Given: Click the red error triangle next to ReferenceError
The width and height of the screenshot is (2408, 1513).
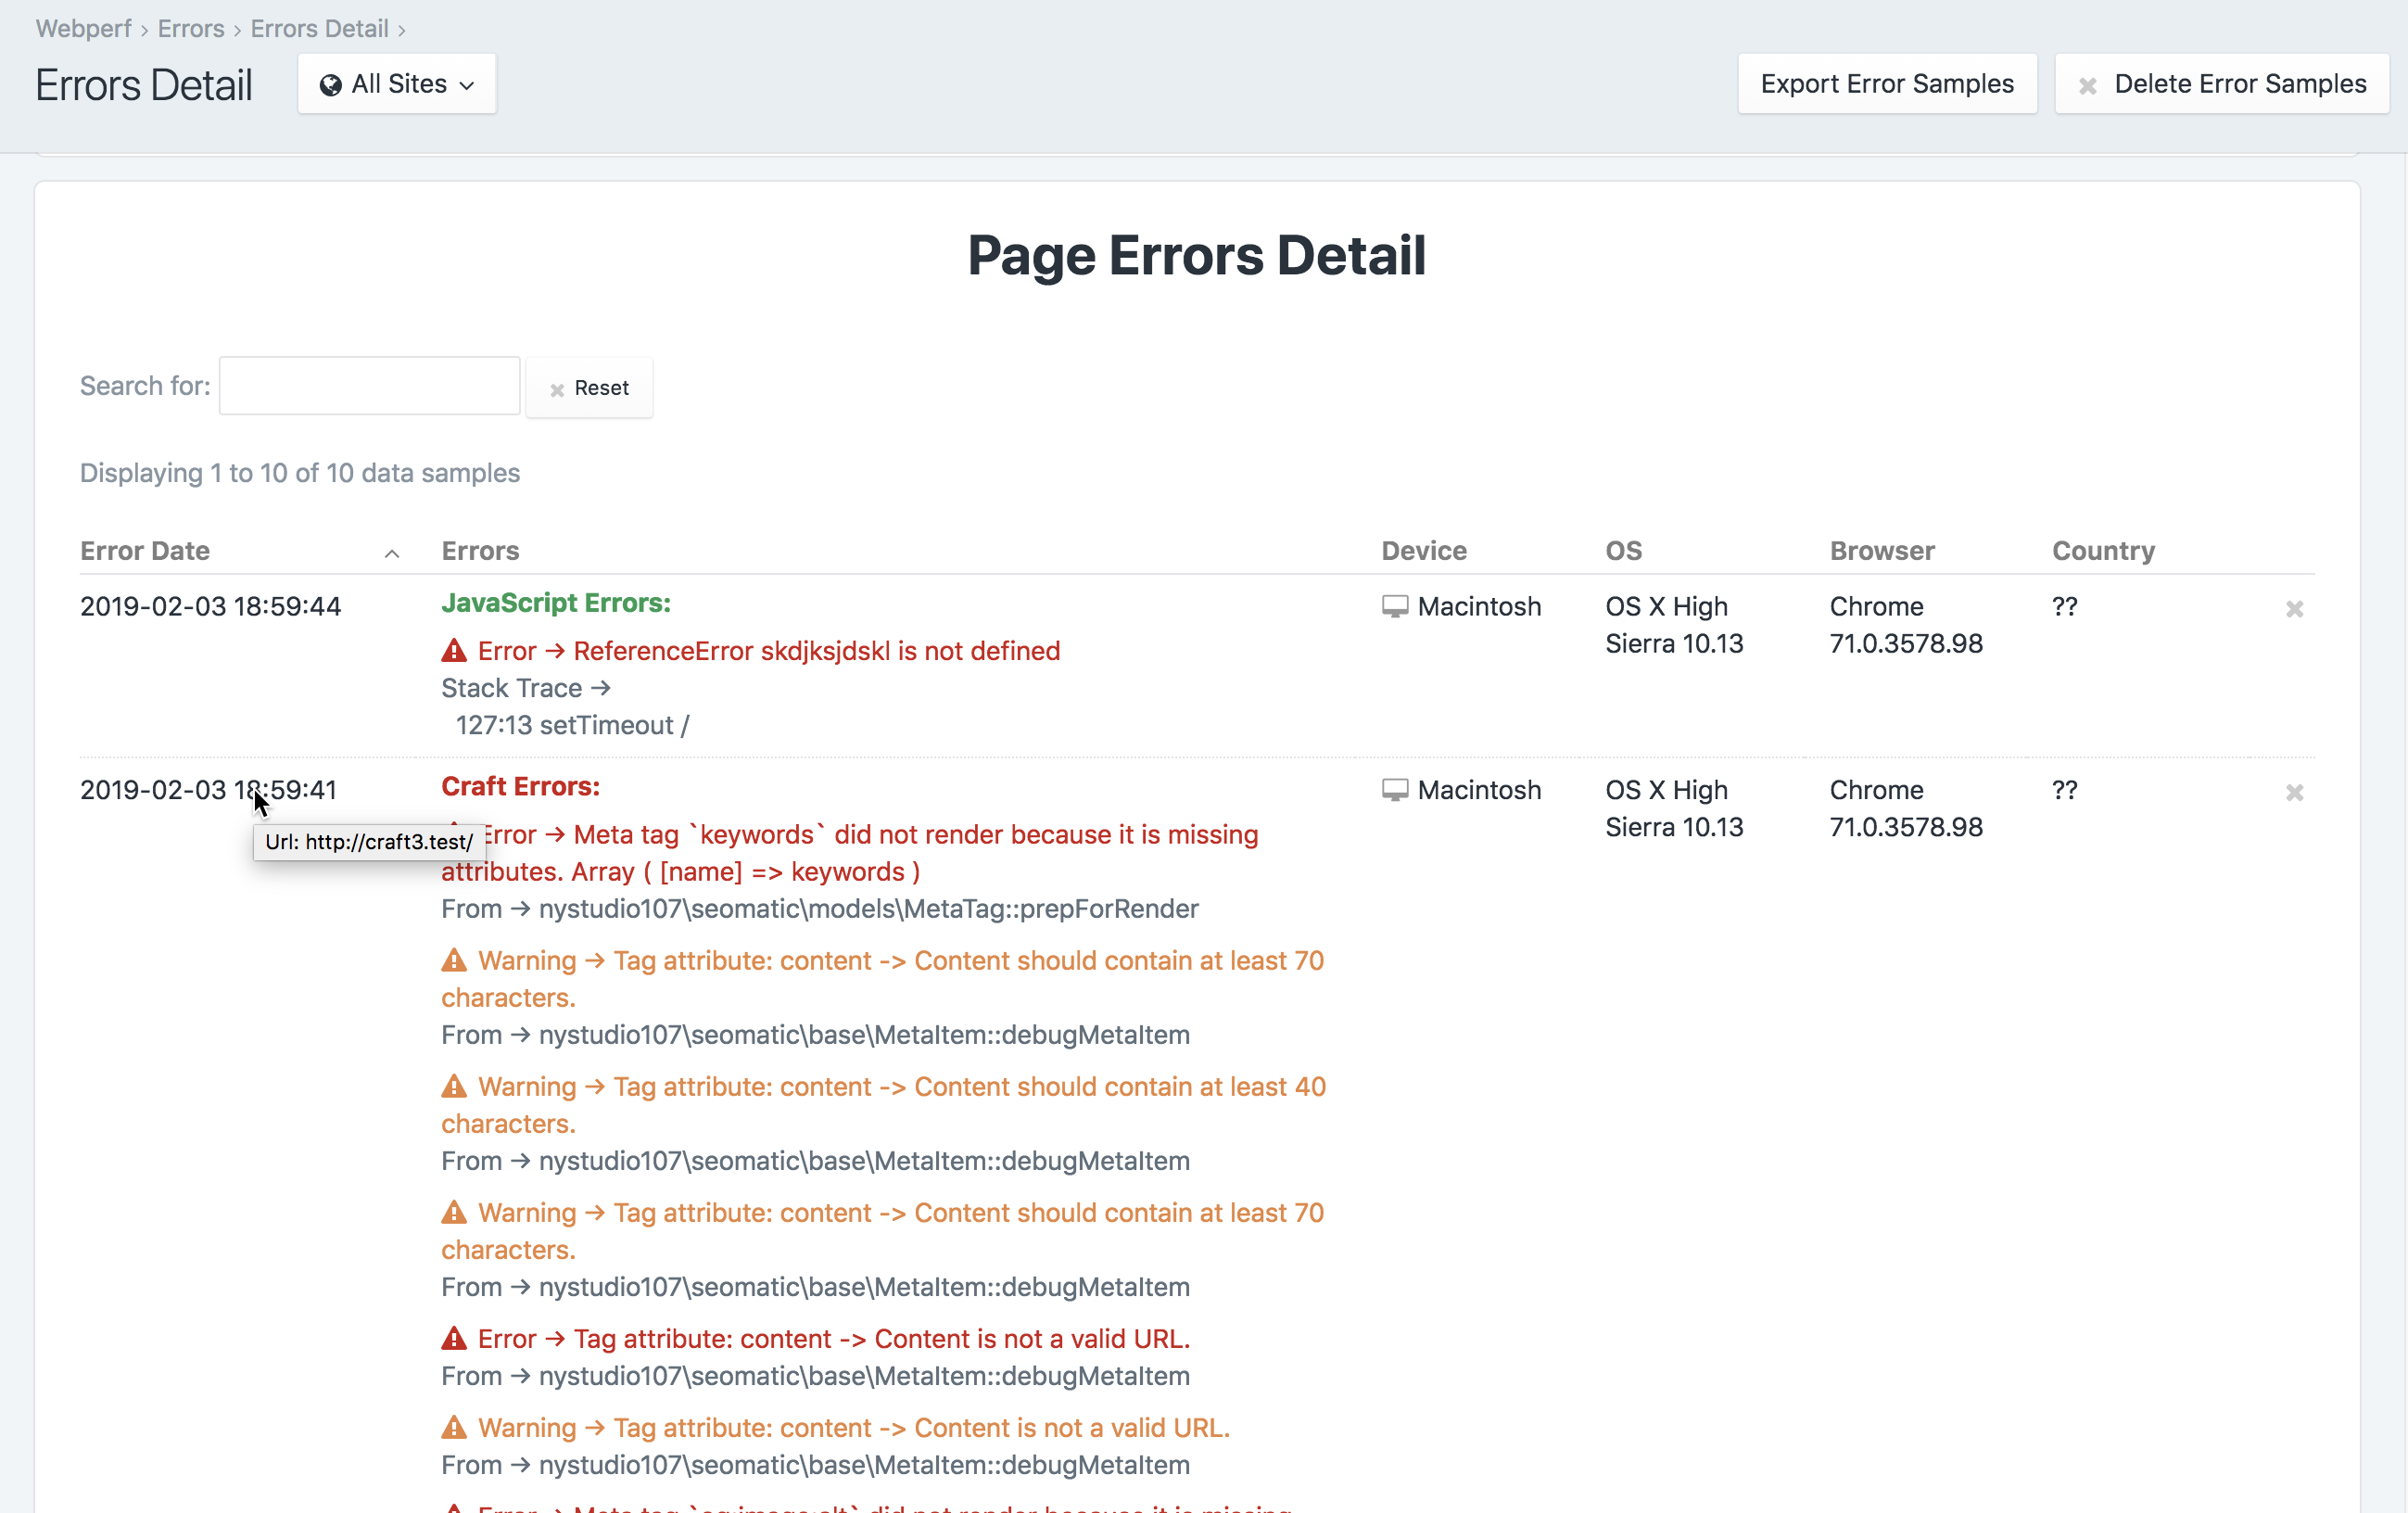Looking at the screenshot, I should tap(454, 650).
